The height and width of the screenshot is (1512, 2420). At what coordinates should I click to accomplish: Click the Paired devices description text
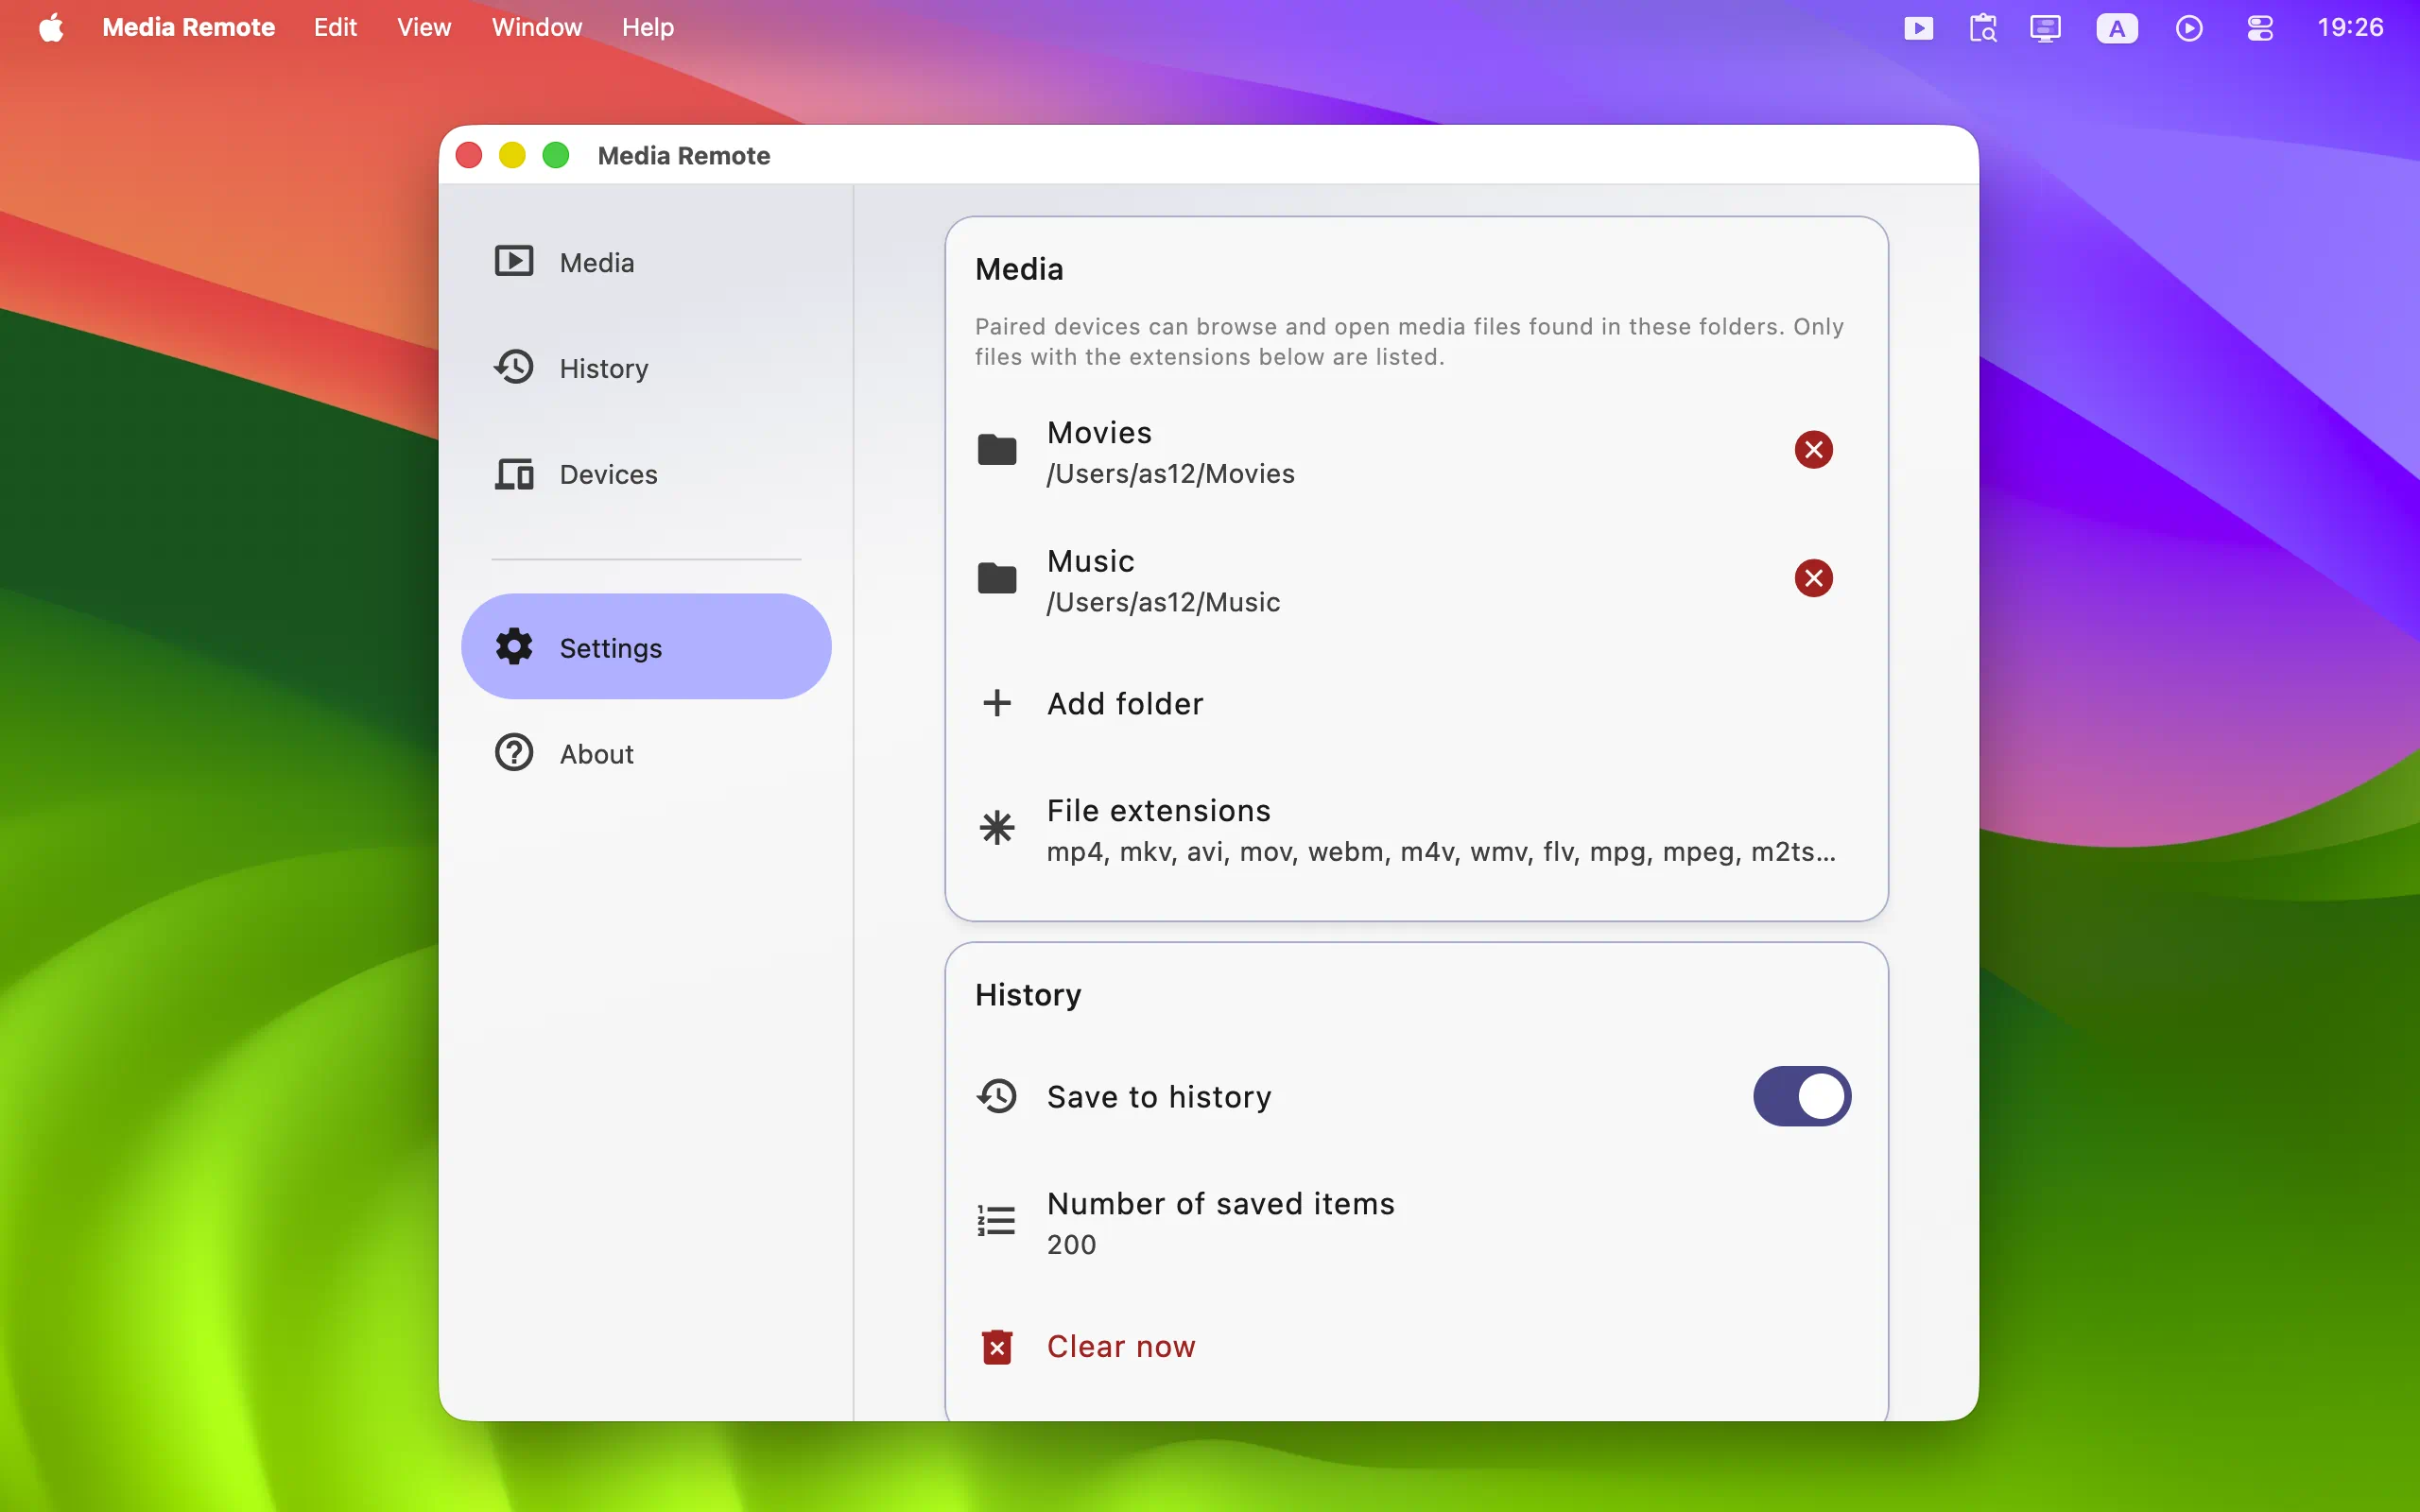tap(1409, 342)
